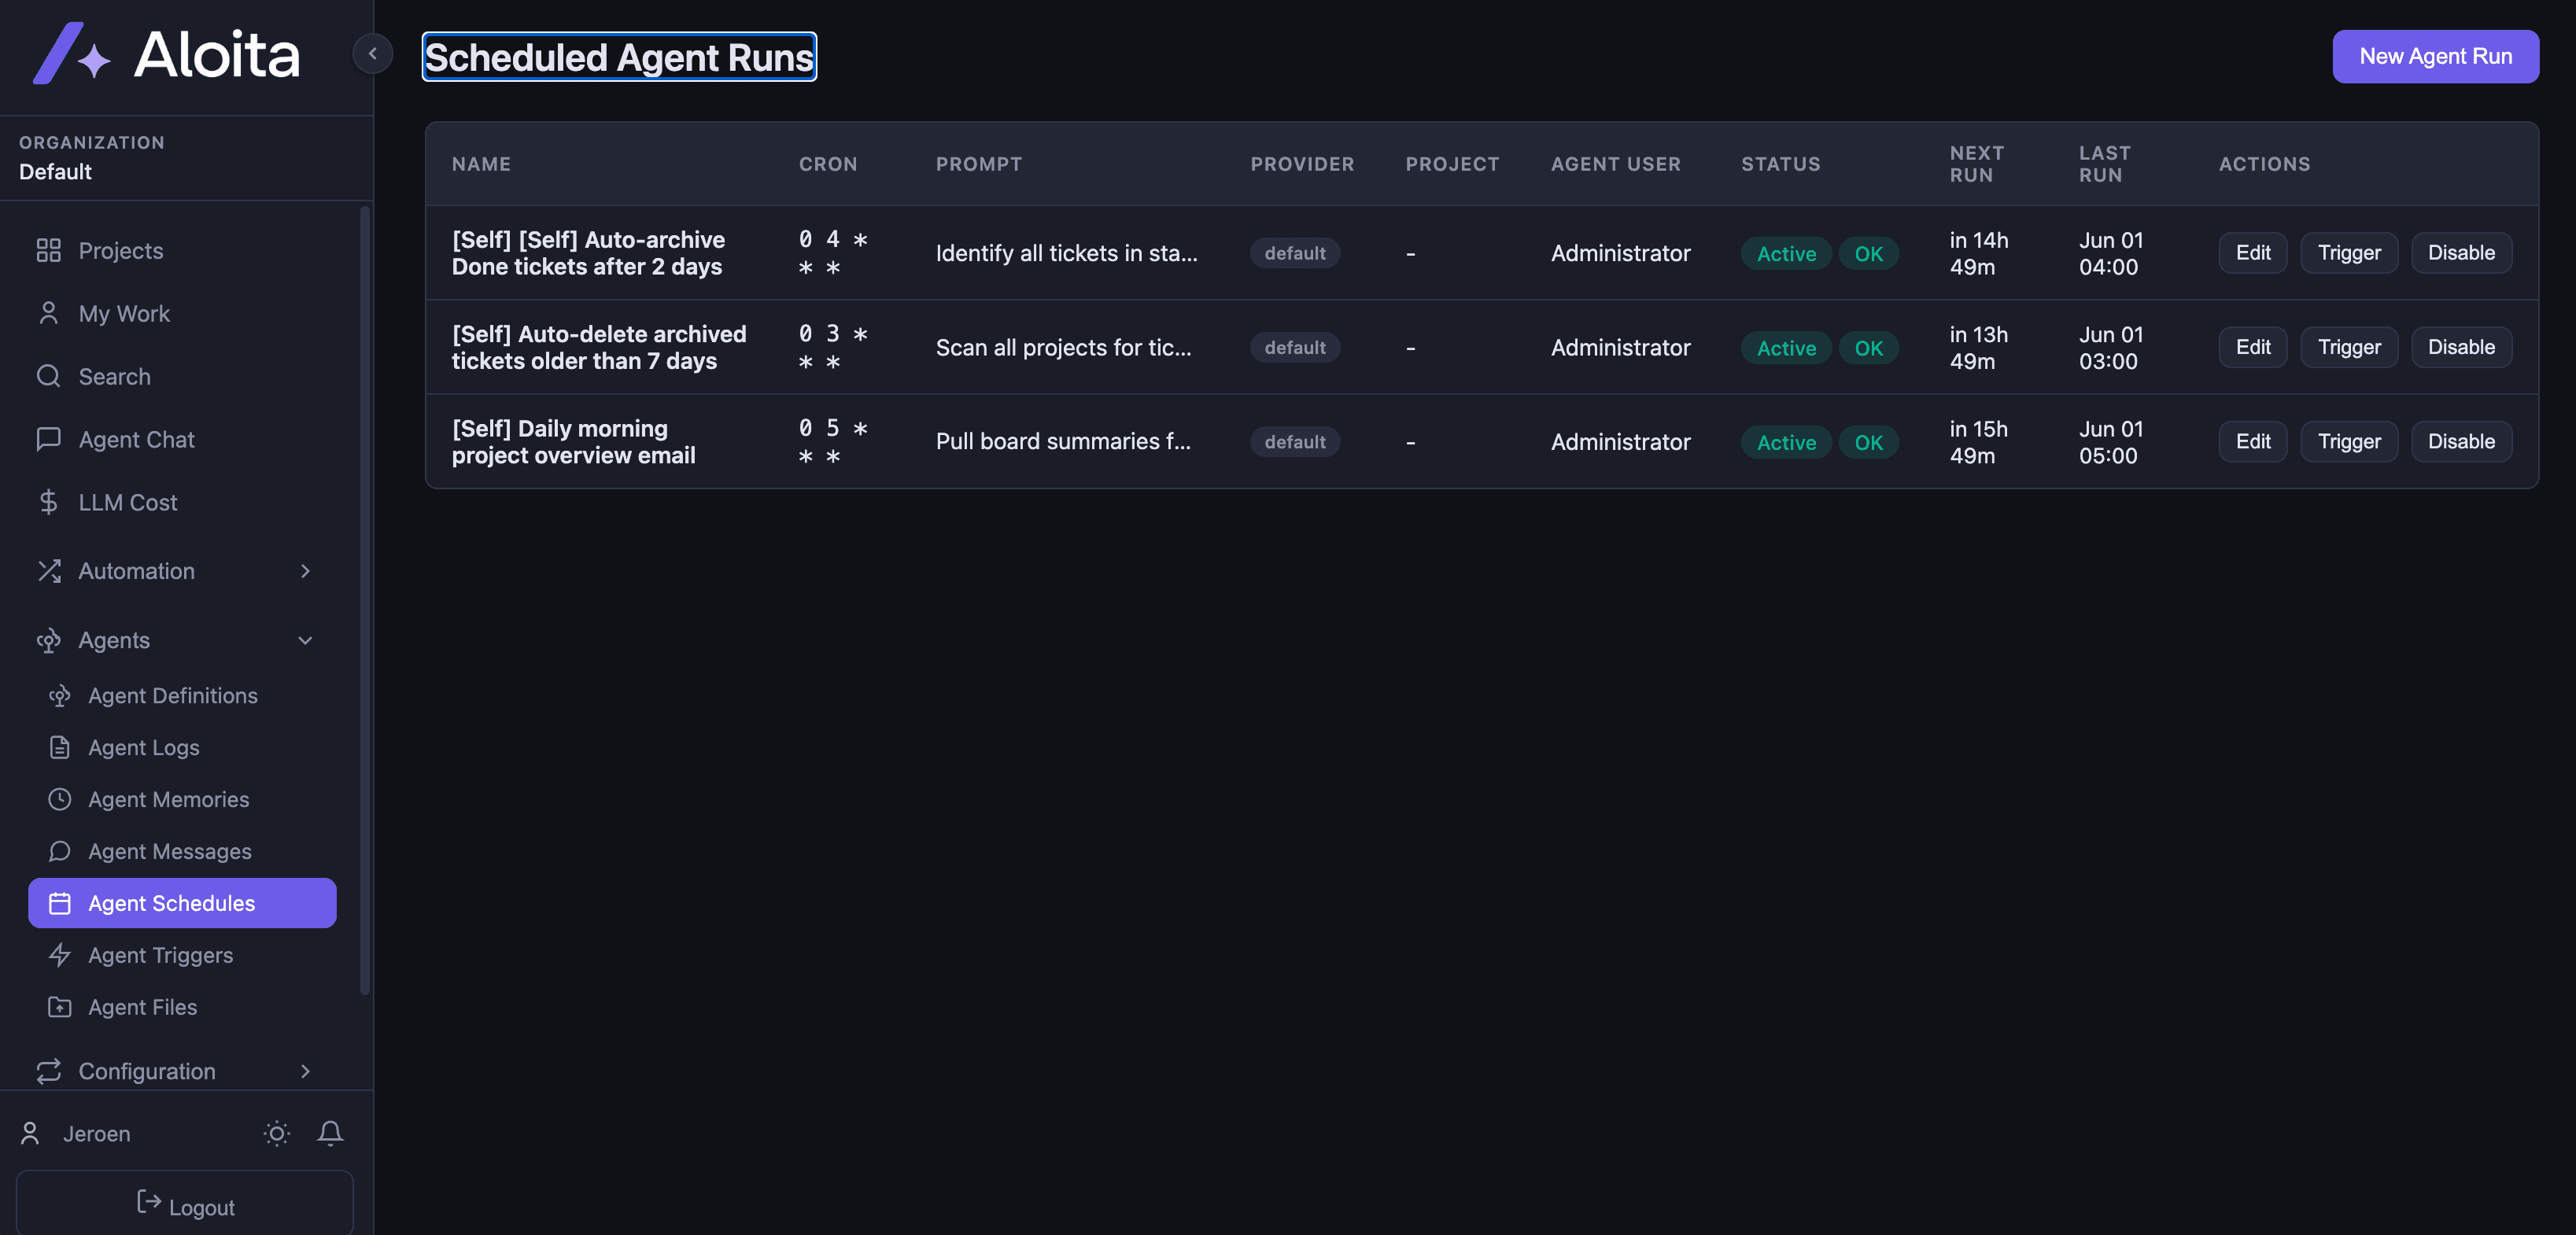Click the Agent Schedules calendar icon
Image resolution: width=2576 pixels, height=1235 pixels.
pos(60,903)
